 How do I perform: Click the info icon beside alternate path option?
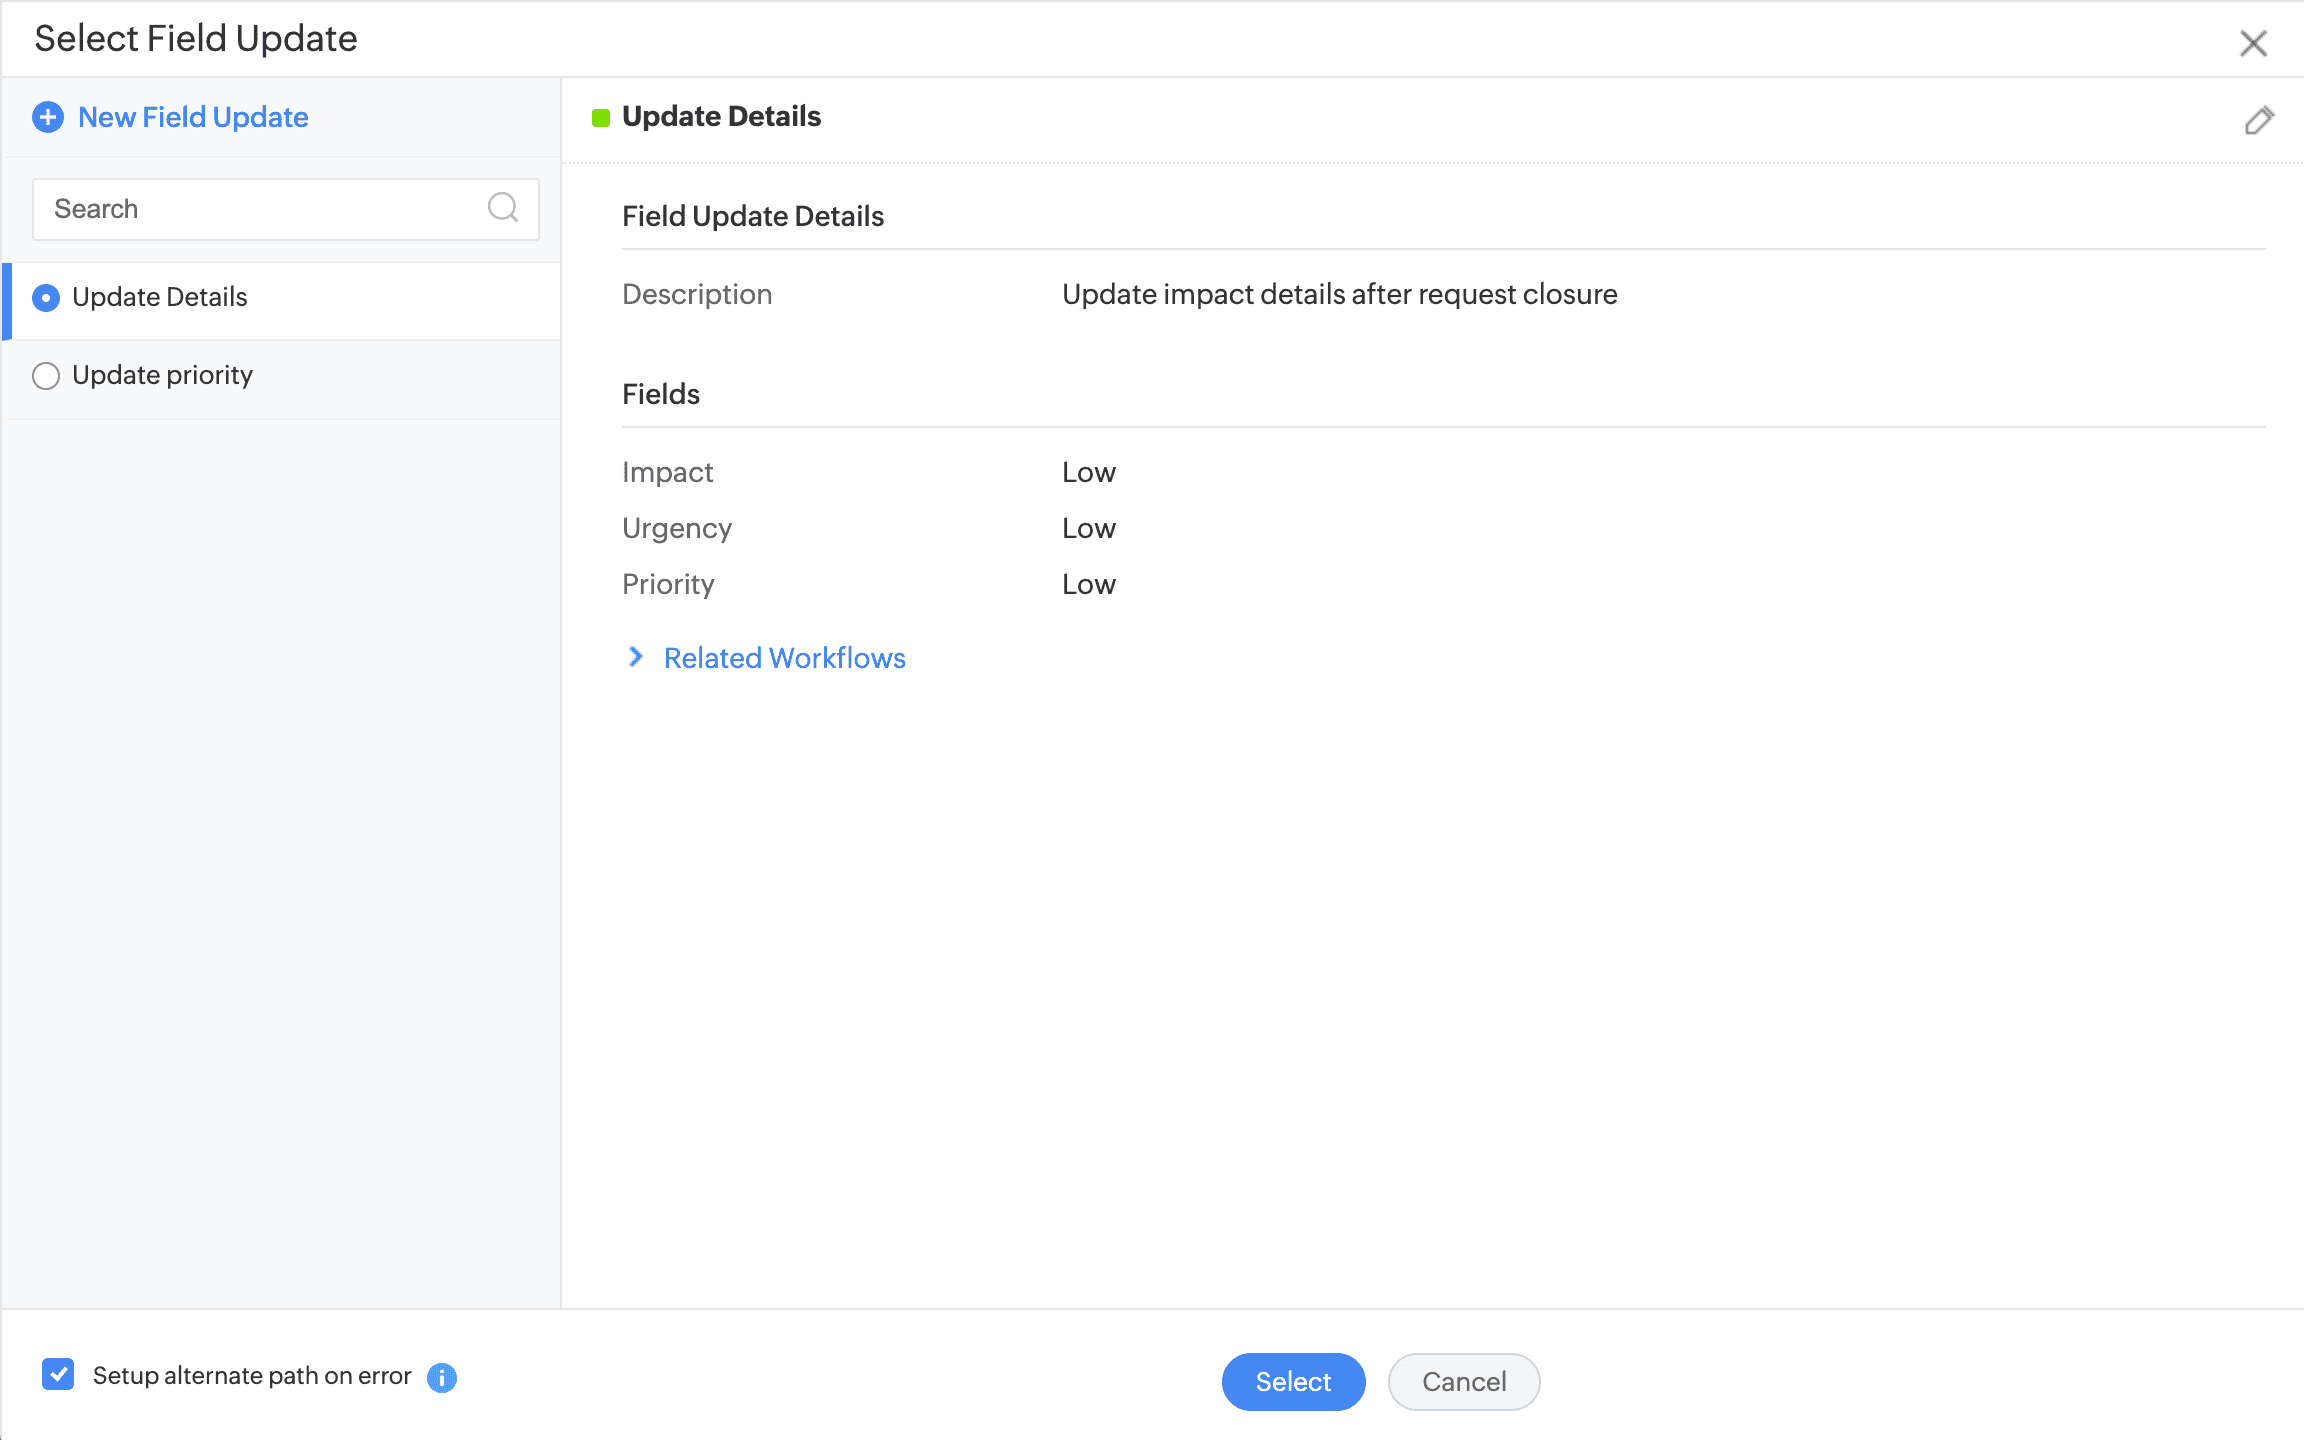click(442, 1377)
